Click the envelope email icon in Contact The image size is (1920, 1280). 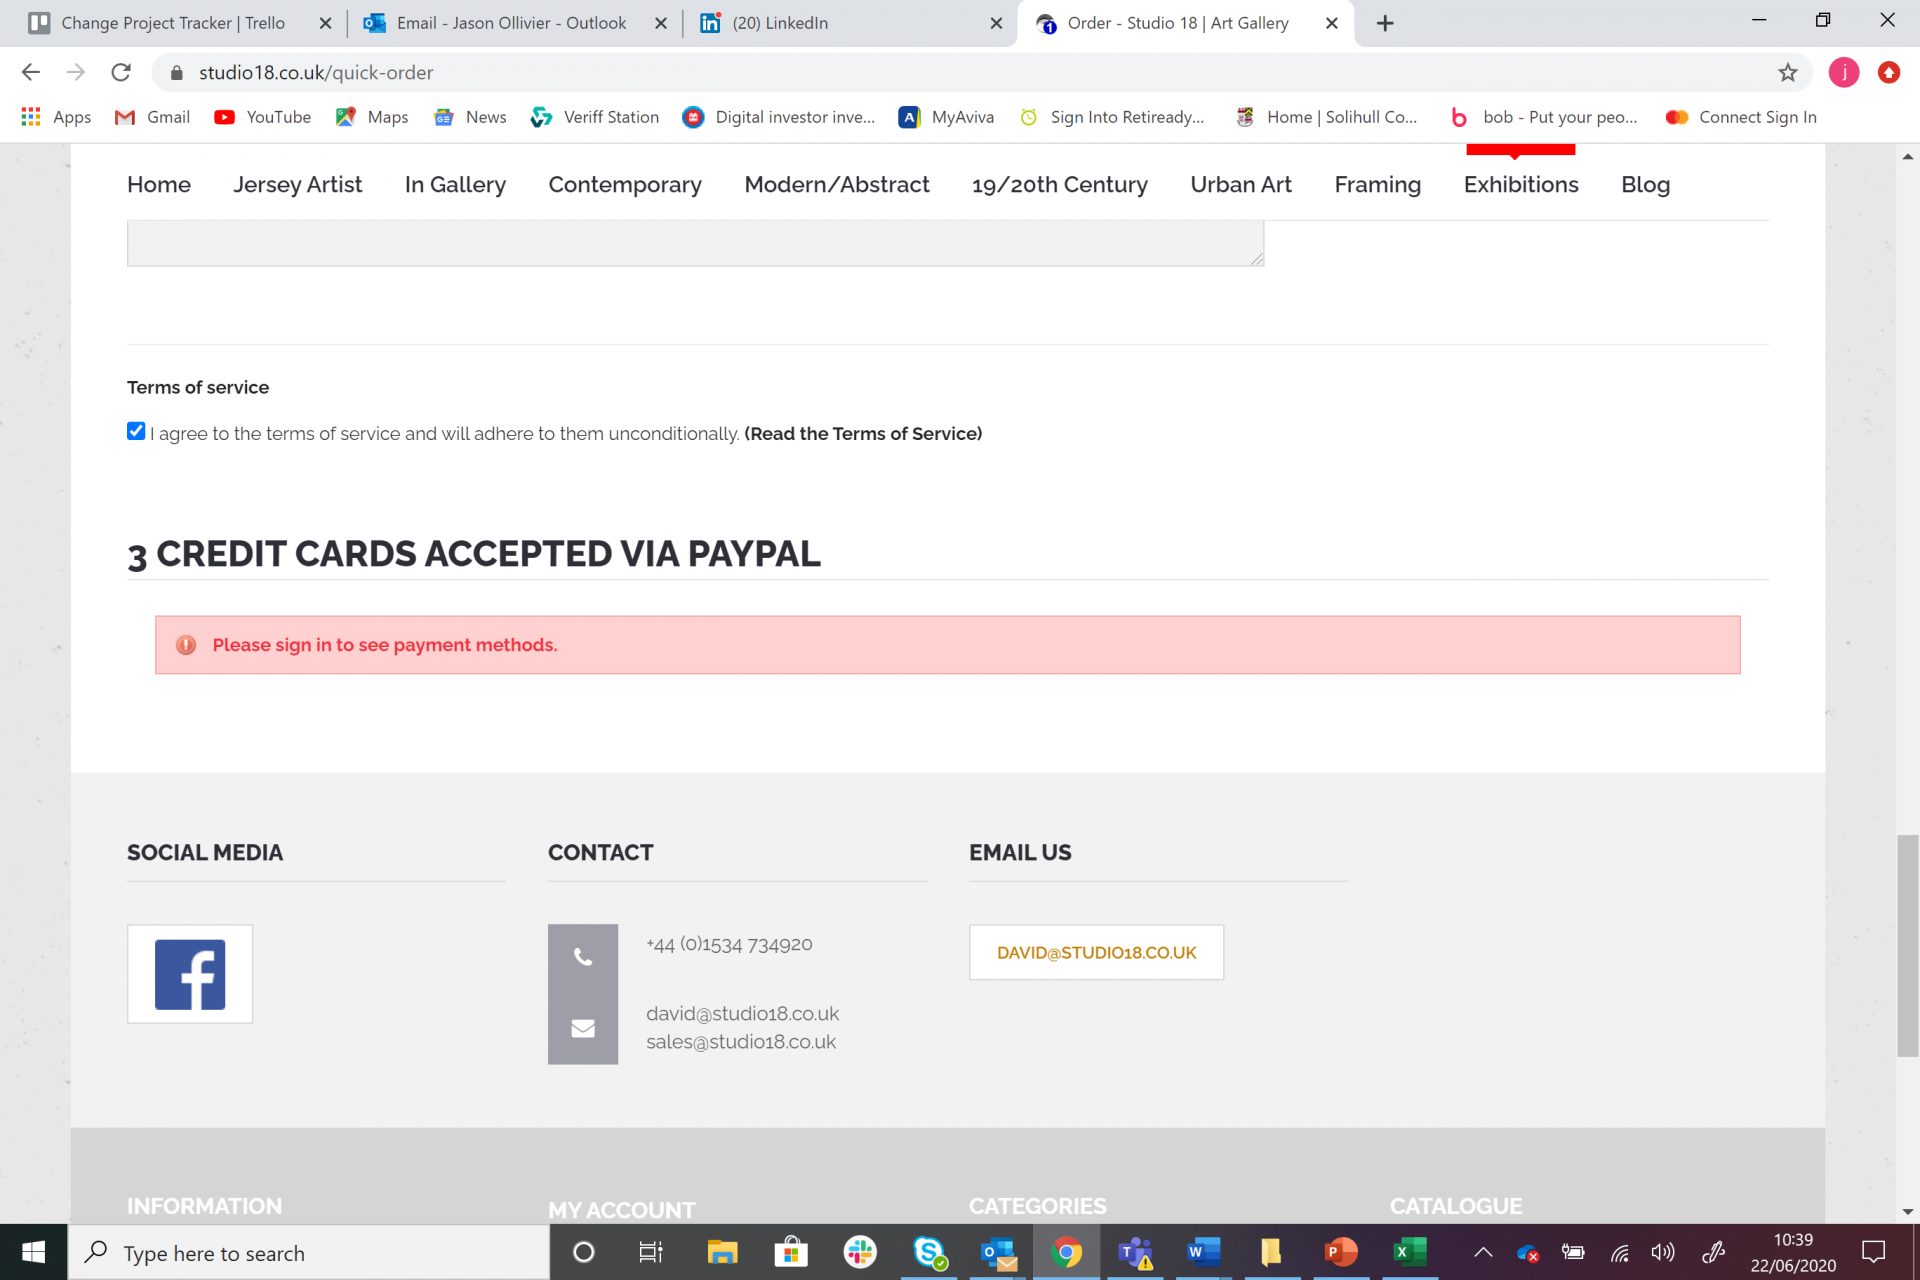[x=583, y=1028]
